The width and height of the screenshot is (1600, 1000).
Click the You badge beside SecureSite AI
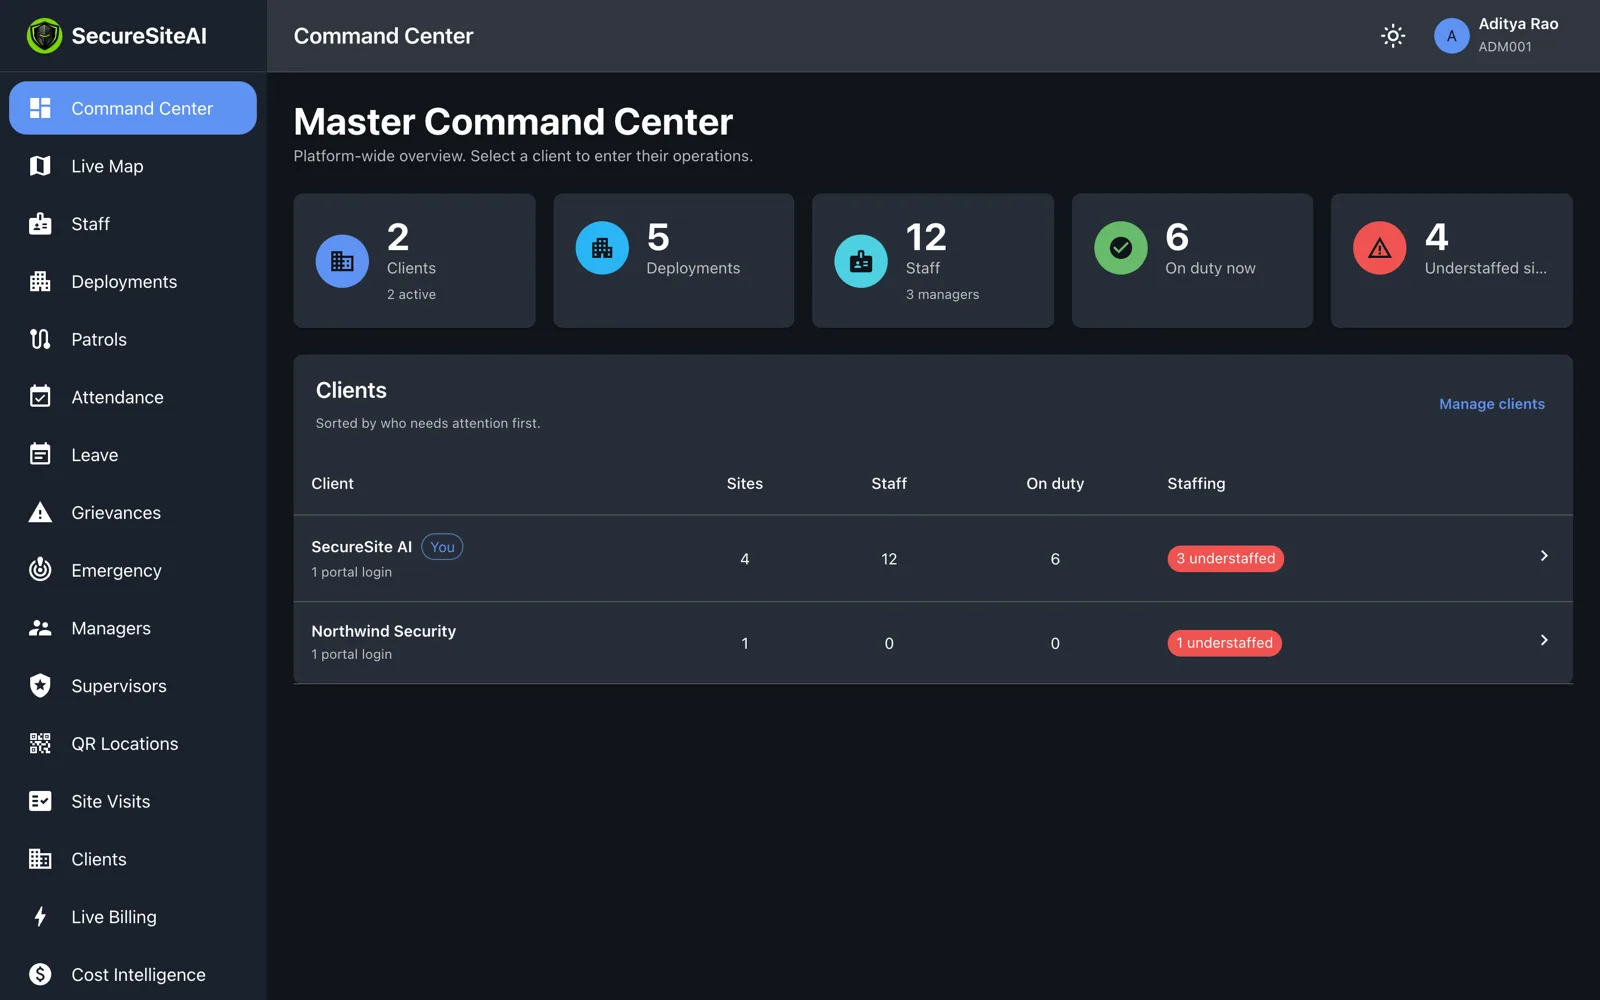click(442, 547)
